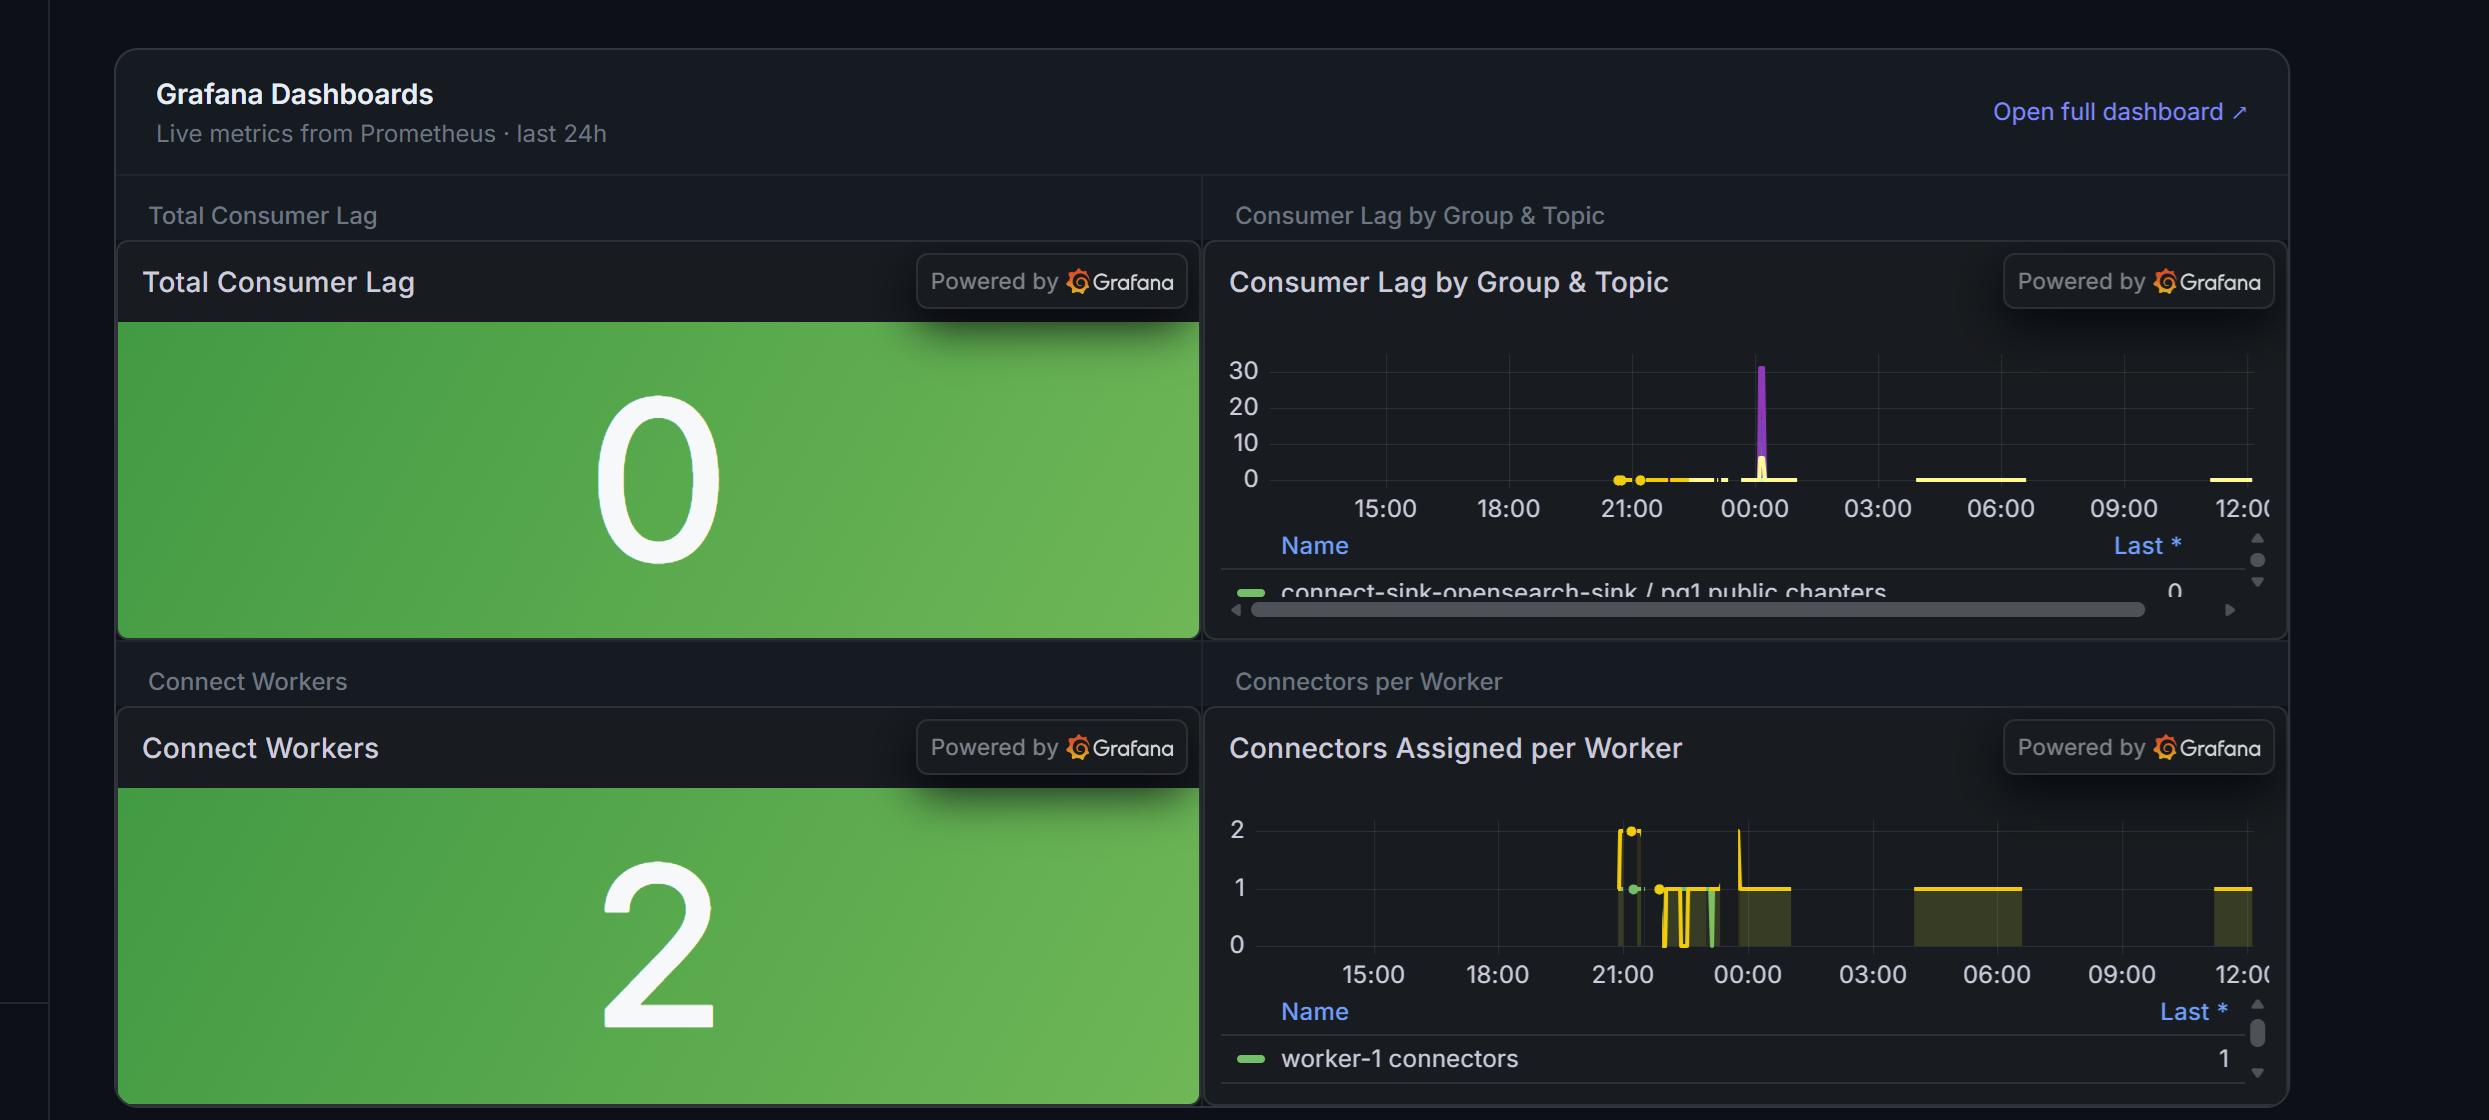This screenshot has height=1120, width=2489.
Task: Click Total Consumer Lag value 0 stat
Action: click(x=658, y=480)
